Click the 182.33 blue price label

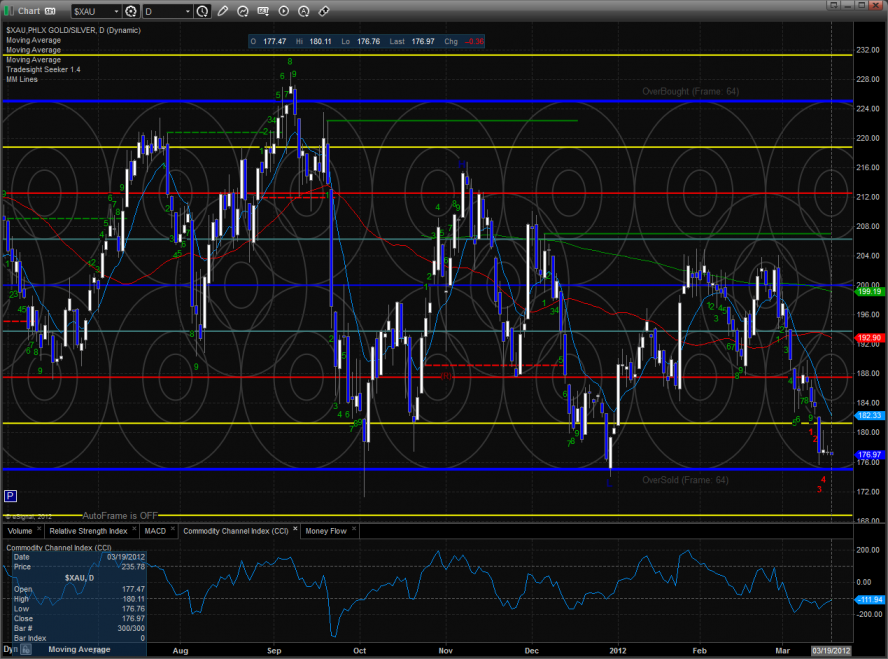[x=868, y=415]
